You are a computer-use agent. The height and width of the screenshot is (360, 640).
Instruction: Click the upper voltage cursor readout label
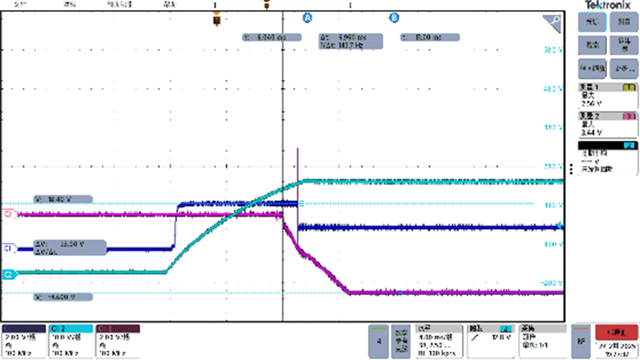pyautogui.click(x=63, y=199)
